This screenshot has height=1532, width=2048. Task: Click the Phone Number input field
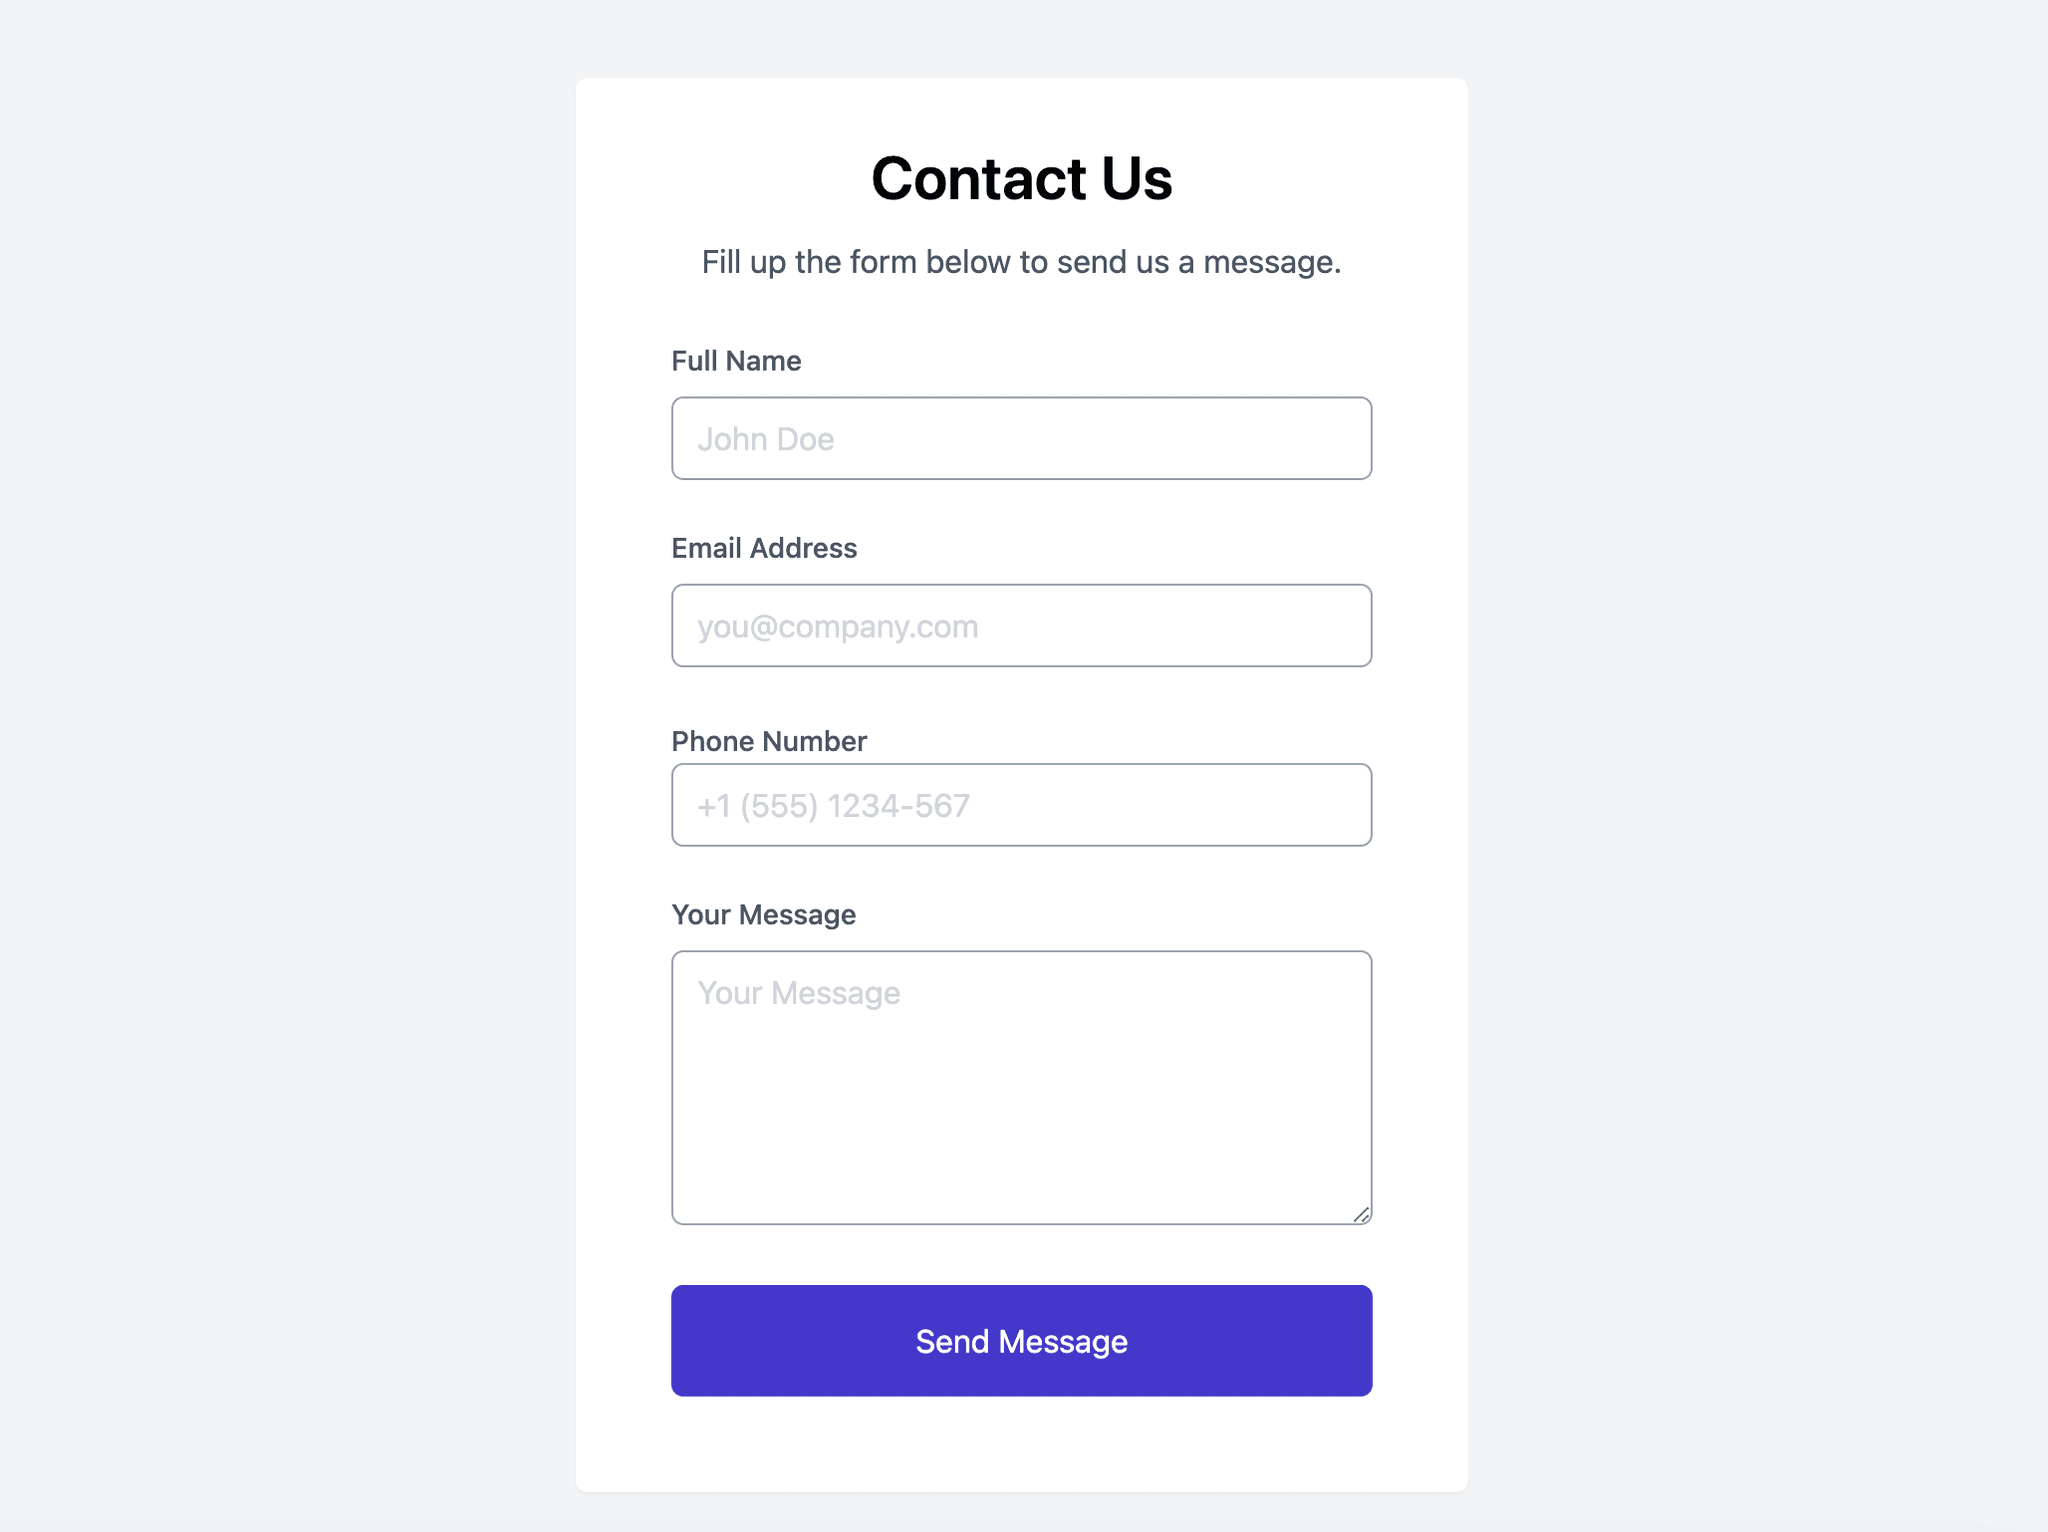[1020, 805]
